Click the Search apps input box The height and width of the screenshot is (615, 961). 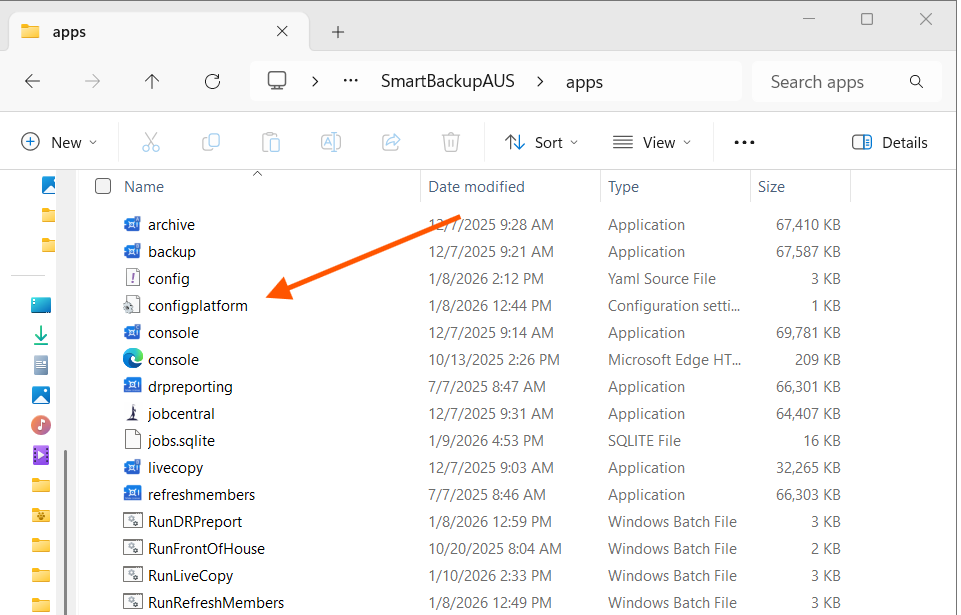point(830,82)
